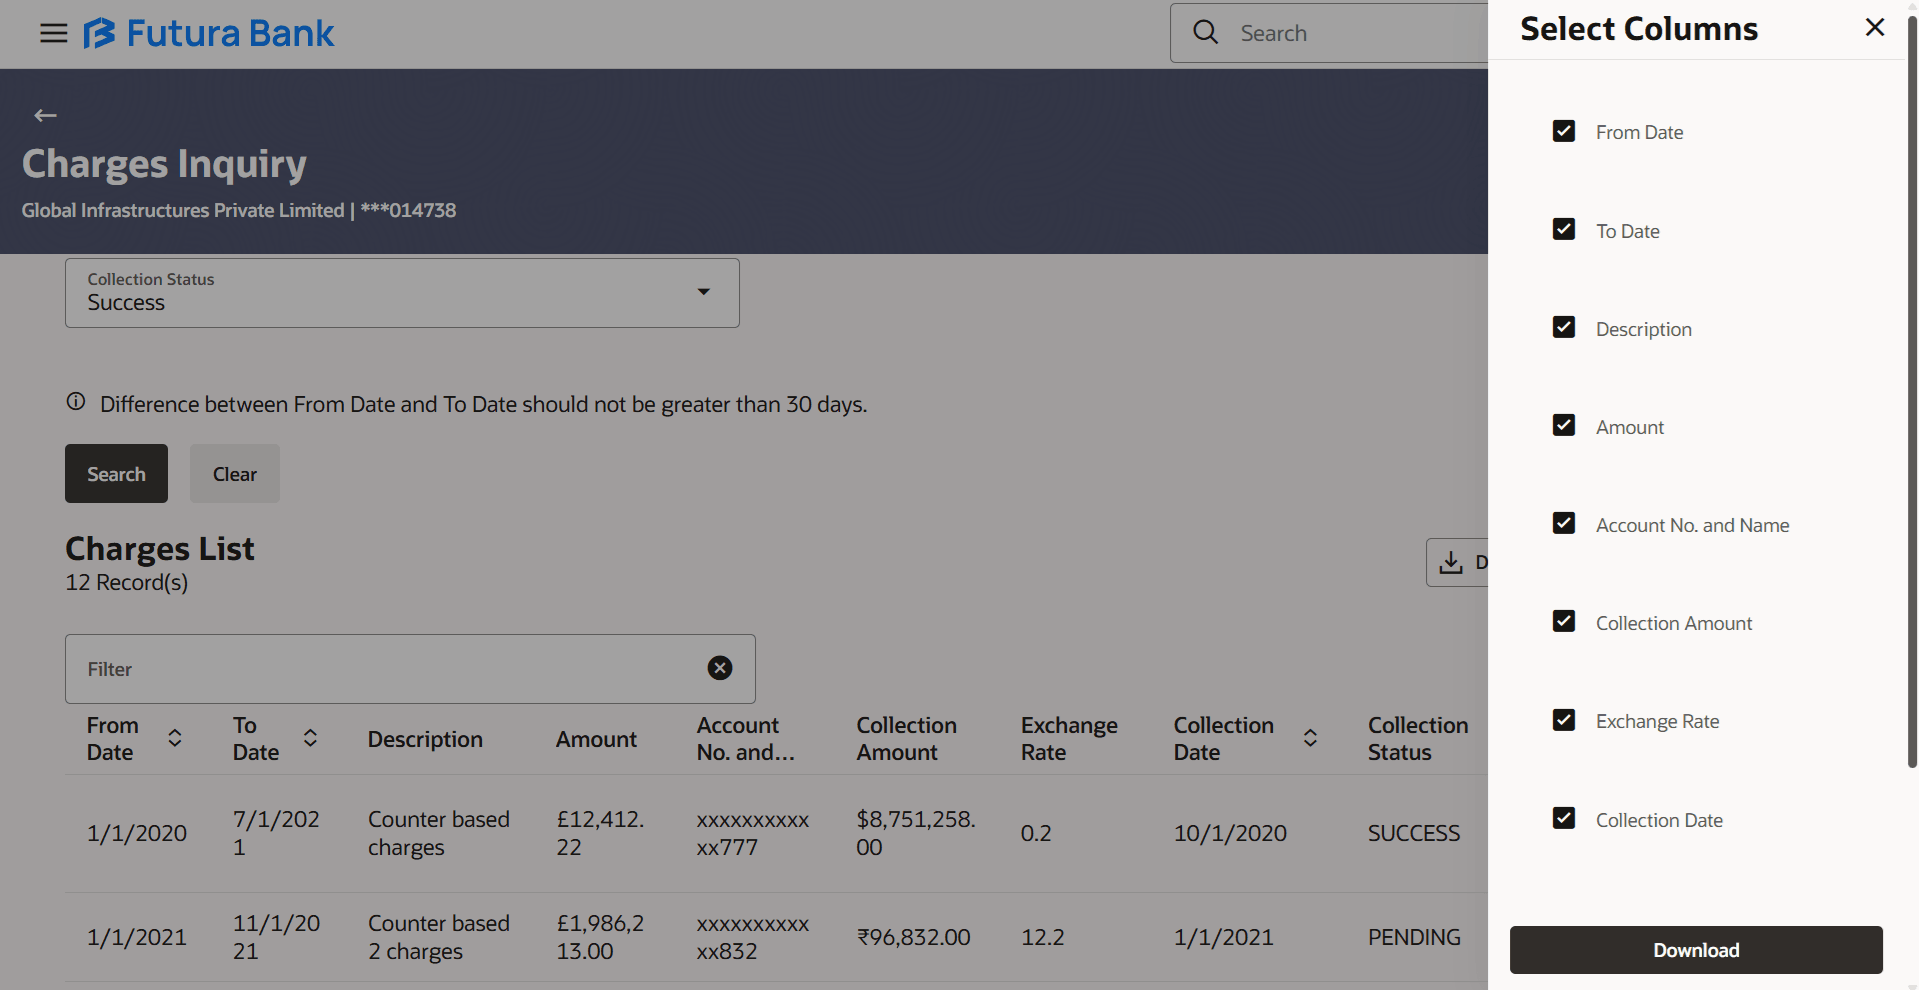Uncheck the Account No. and Name checkbox
The height and width of the screenshot is (990, 1919).
(x=1564, y=523)
